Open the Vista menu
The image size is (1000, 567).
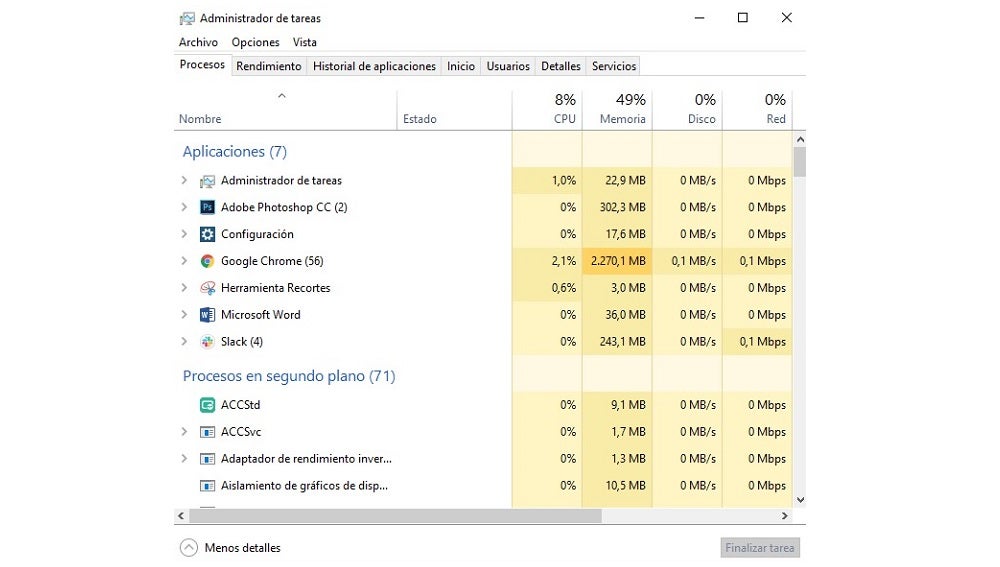pos(305,42)
